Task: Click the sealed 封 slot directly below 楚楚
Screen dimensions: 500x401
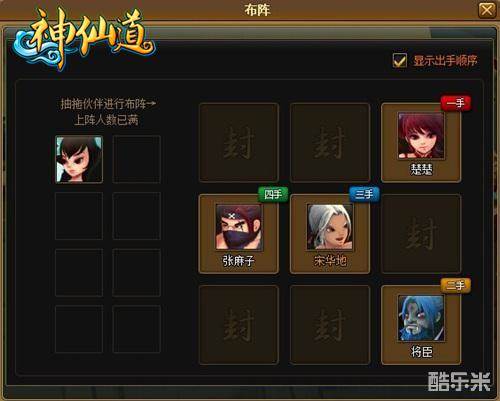Action: pyautogui.click(x=421, y=234)
